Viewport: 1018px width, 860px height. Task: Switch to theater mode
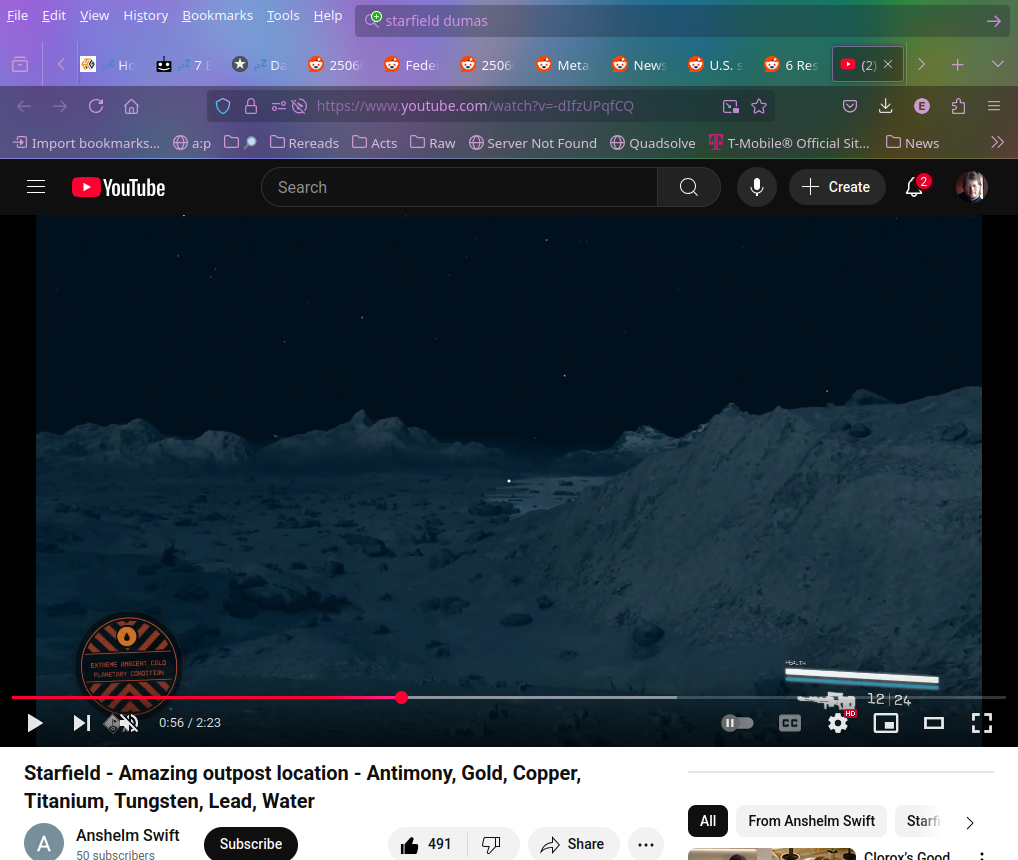pos(934,723)
